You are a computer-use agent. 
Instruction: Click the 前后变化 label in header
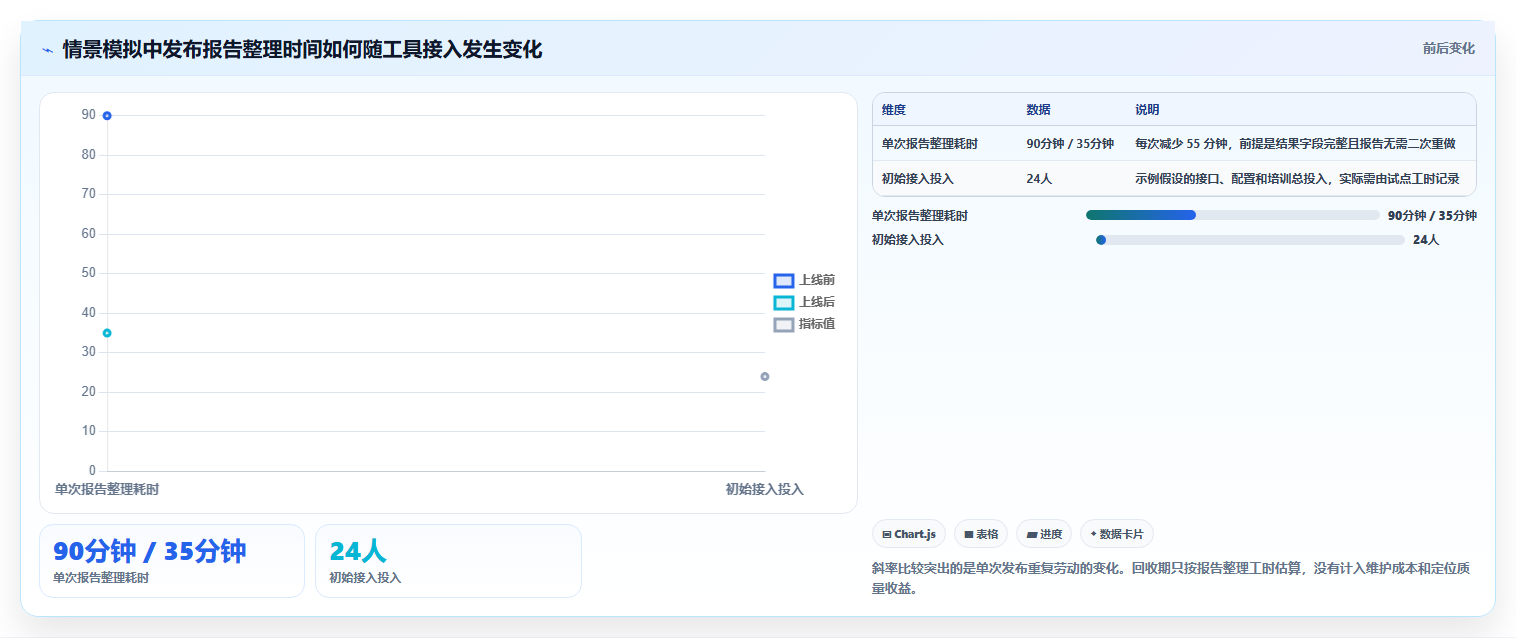[1448, 48]
